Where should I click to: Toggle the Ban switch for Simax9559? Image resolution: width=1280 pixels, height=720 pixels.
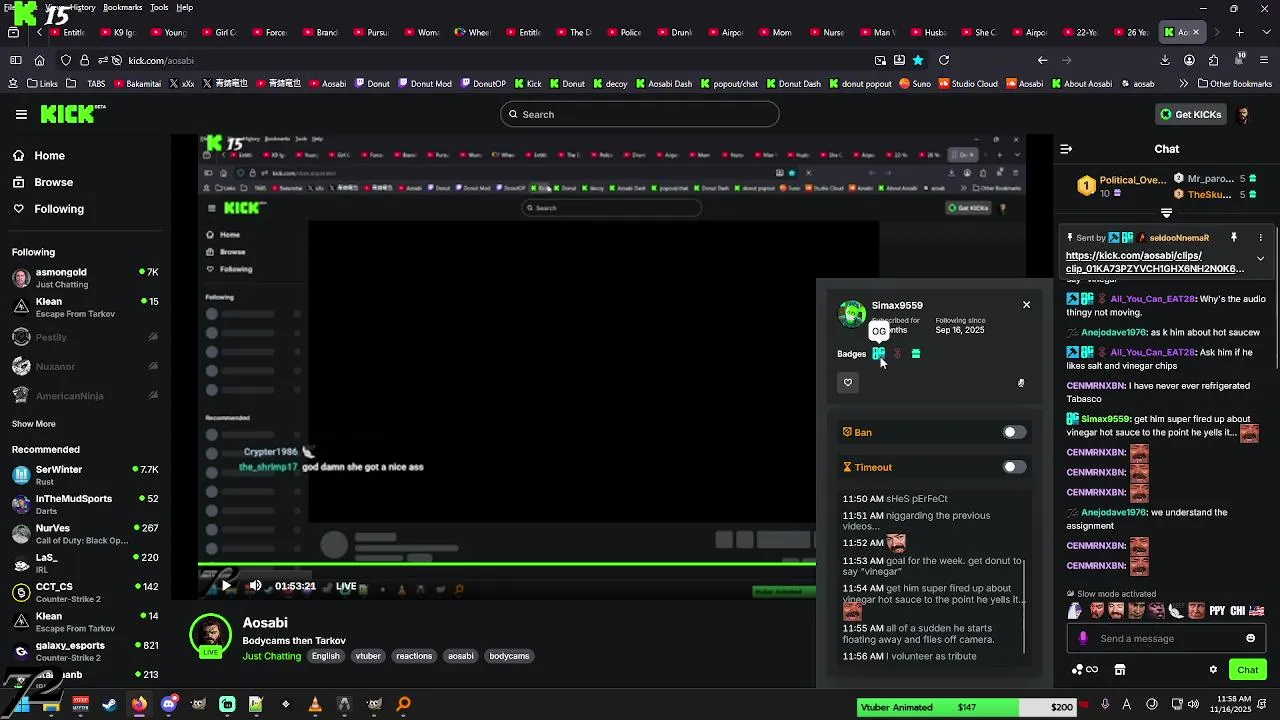click(x=1014, y=432)
